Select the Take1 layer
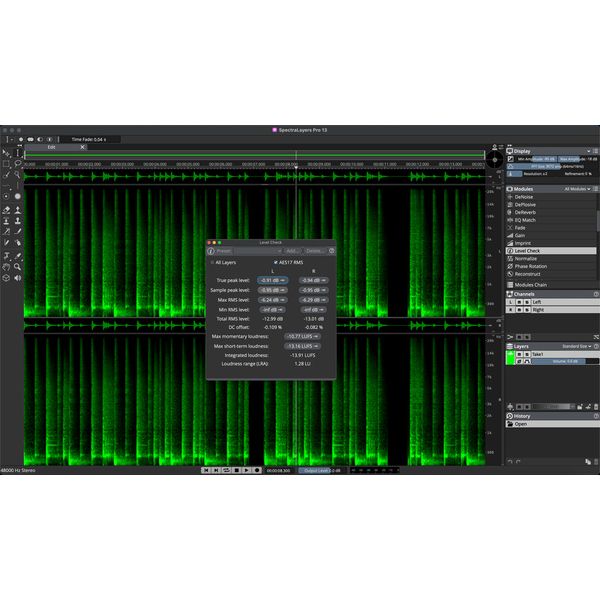Viewport: 600px width, 600px height. click(x=564, y=354)
